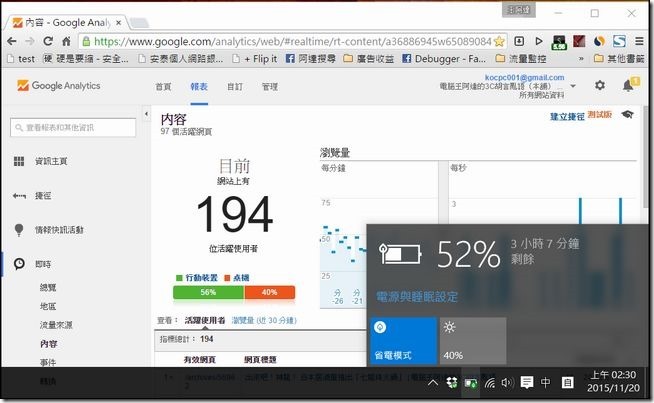The height and width of the screenshot is (403, 654).
Task: Open Chrome hamburger menu
Action: pyautogui.click(x=639, y=41)
